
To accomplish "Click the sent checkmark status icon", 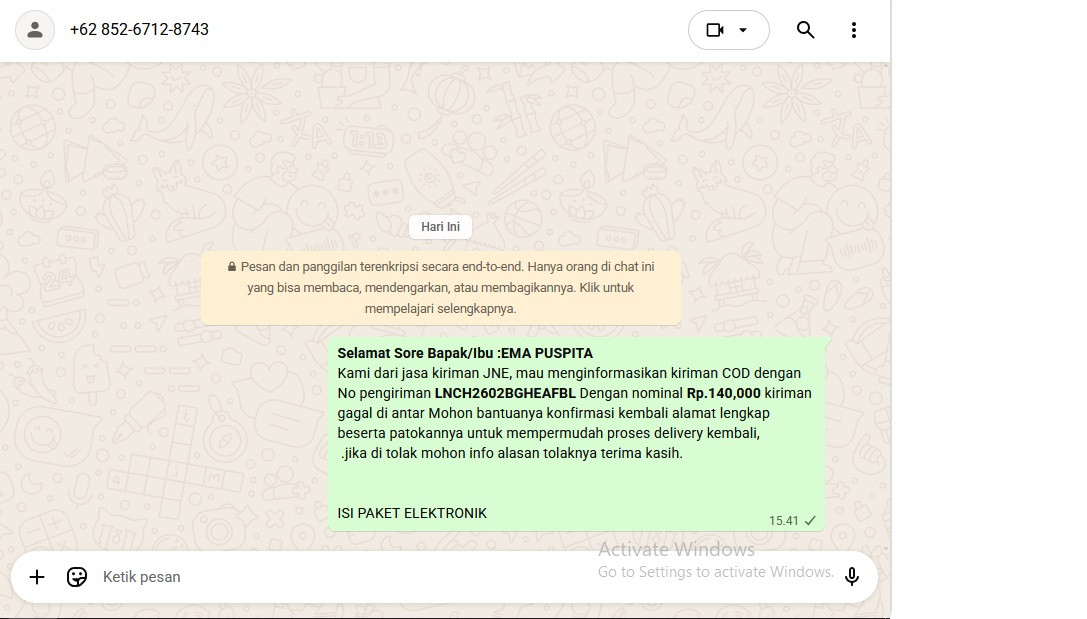I will (x=810, y=521).
